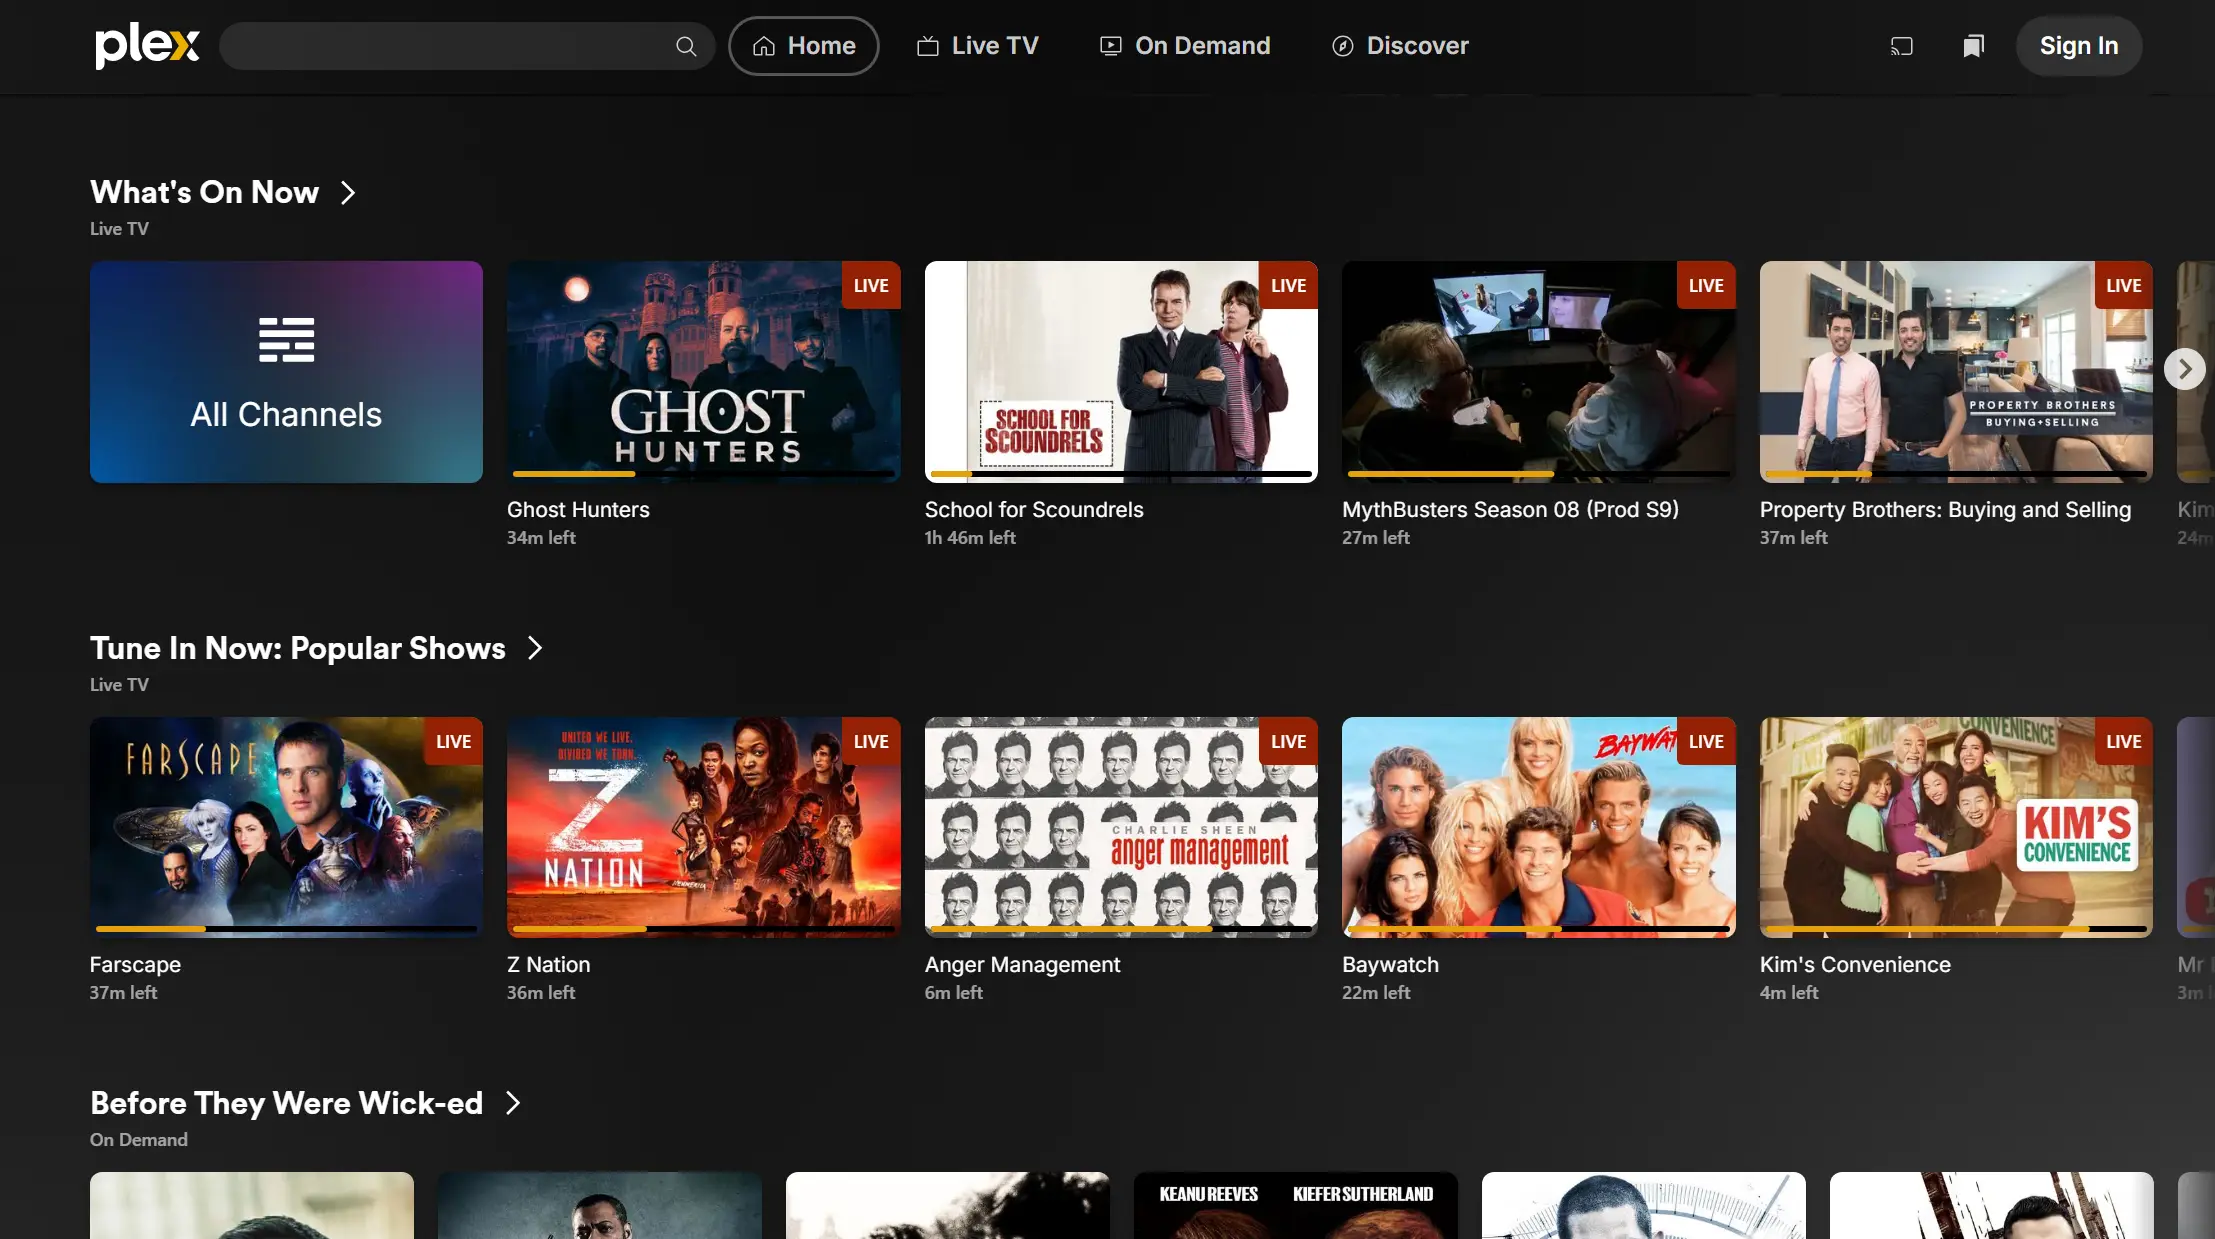Click the On Demand play icon
Screen dimensions: 2215x1239
point(1109,45)
